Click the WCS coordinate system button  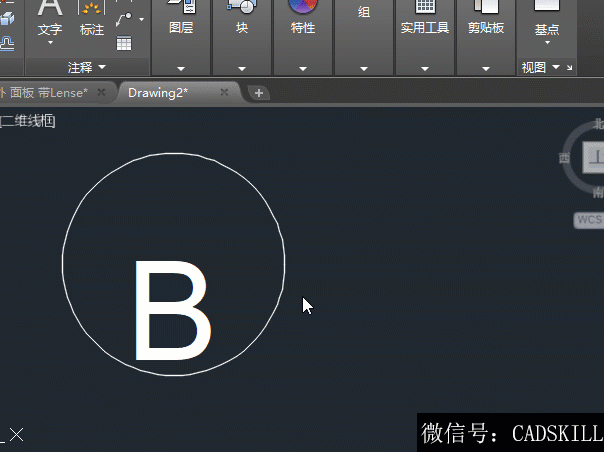pyautogui.click(x=588, y=219)
